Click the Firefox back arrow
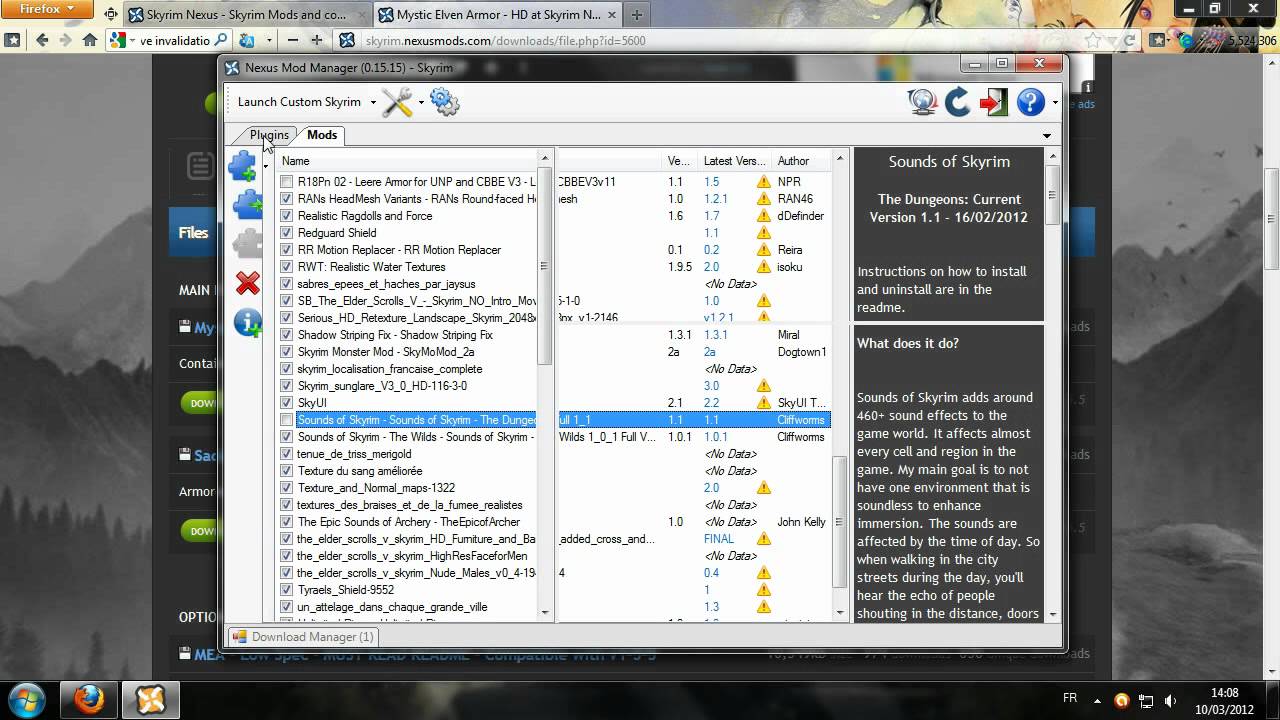The width and height of the screenshot is (1280, 720). click(41, 40)
